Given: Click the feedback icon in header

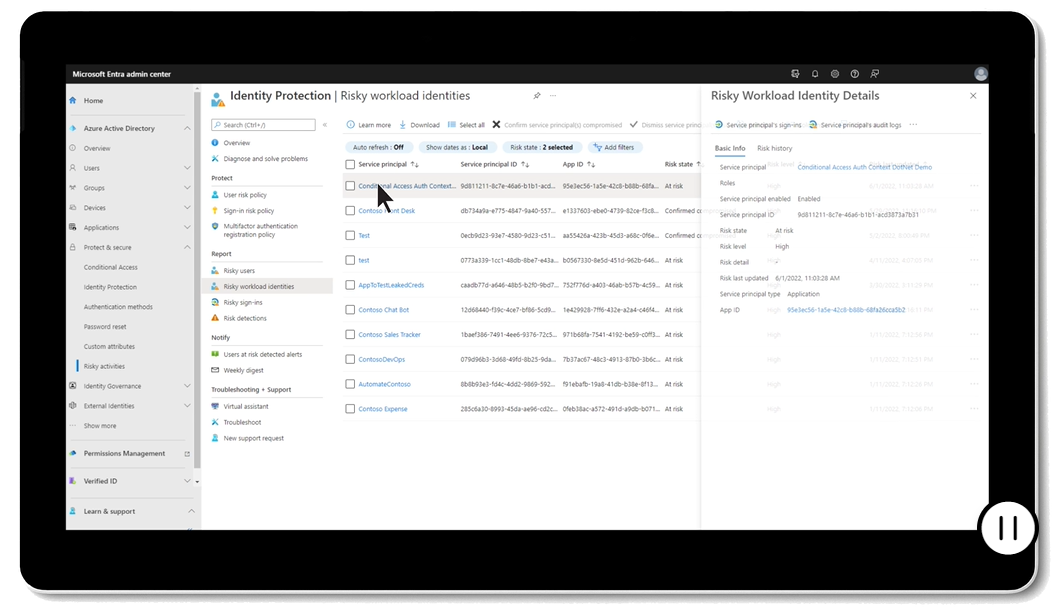Looking at the screenshot, I should 875,74.
